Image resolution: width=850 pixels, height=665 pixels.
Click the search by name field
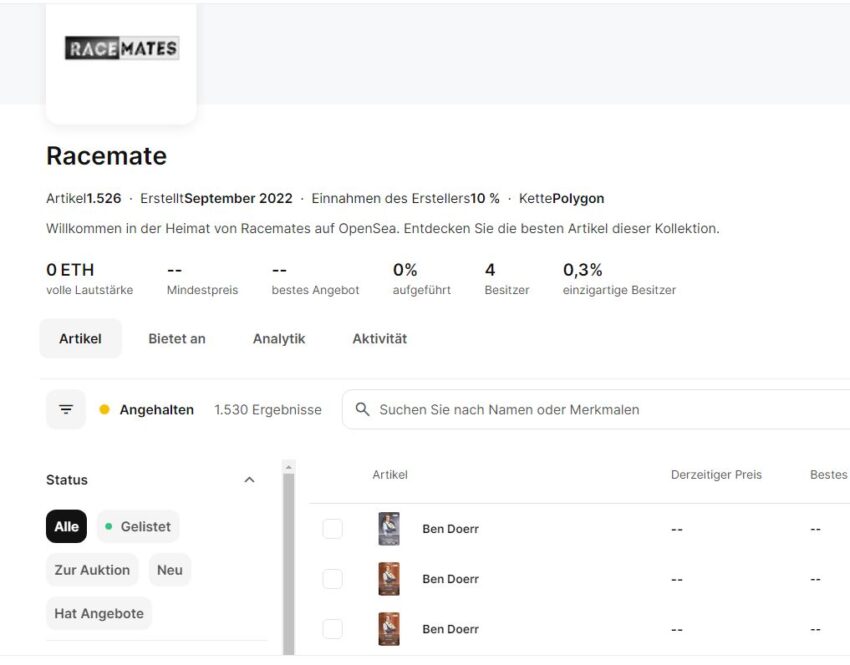pyautogui.click(x=596, y=409)
